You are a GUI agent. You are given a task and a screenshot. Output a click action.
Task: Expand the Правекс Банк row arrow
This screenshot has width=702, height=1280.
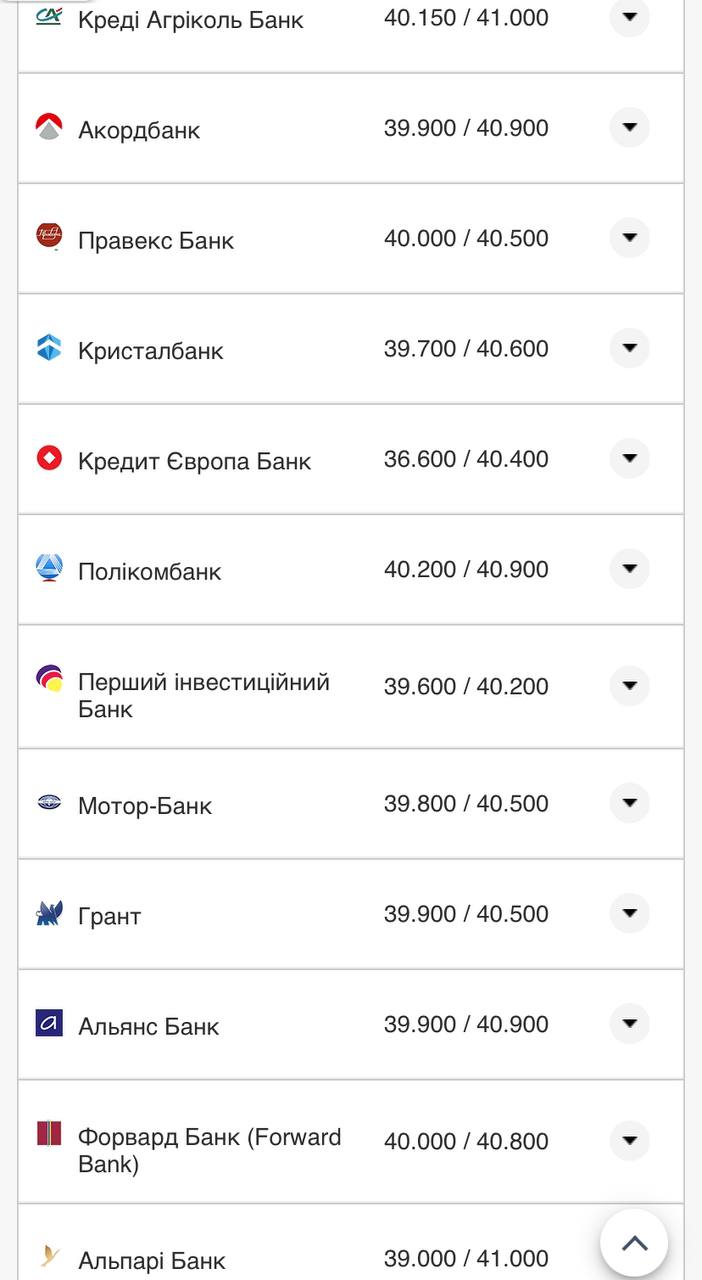[629, 238]
